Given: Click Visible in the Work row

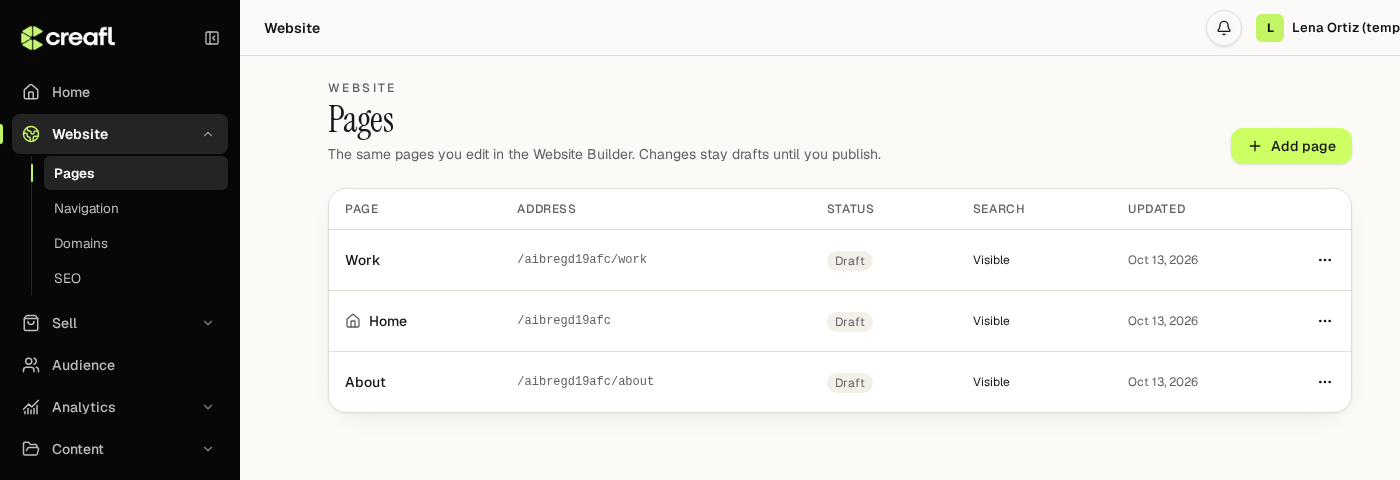Looking at the screenshot, I should tap(991, 260).
